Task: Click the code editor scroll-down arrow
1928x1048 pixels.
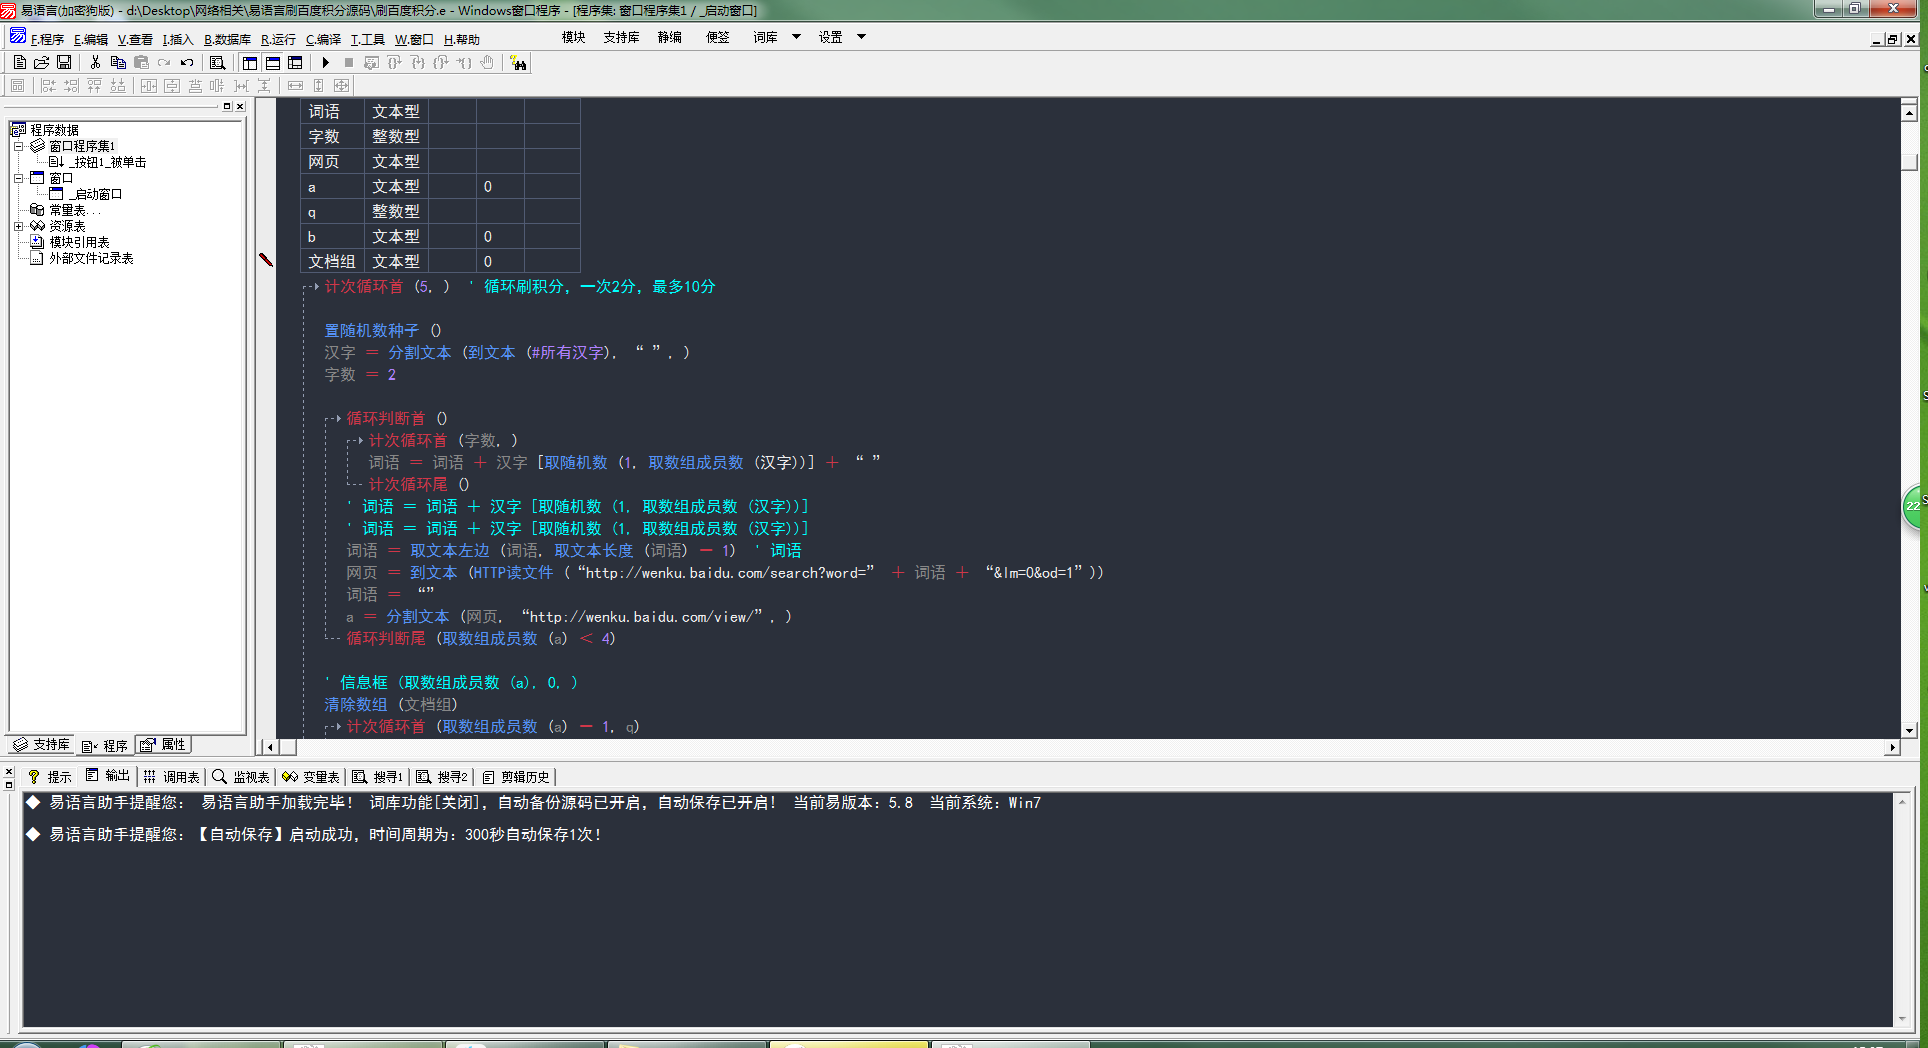Action: (1909, 730)
